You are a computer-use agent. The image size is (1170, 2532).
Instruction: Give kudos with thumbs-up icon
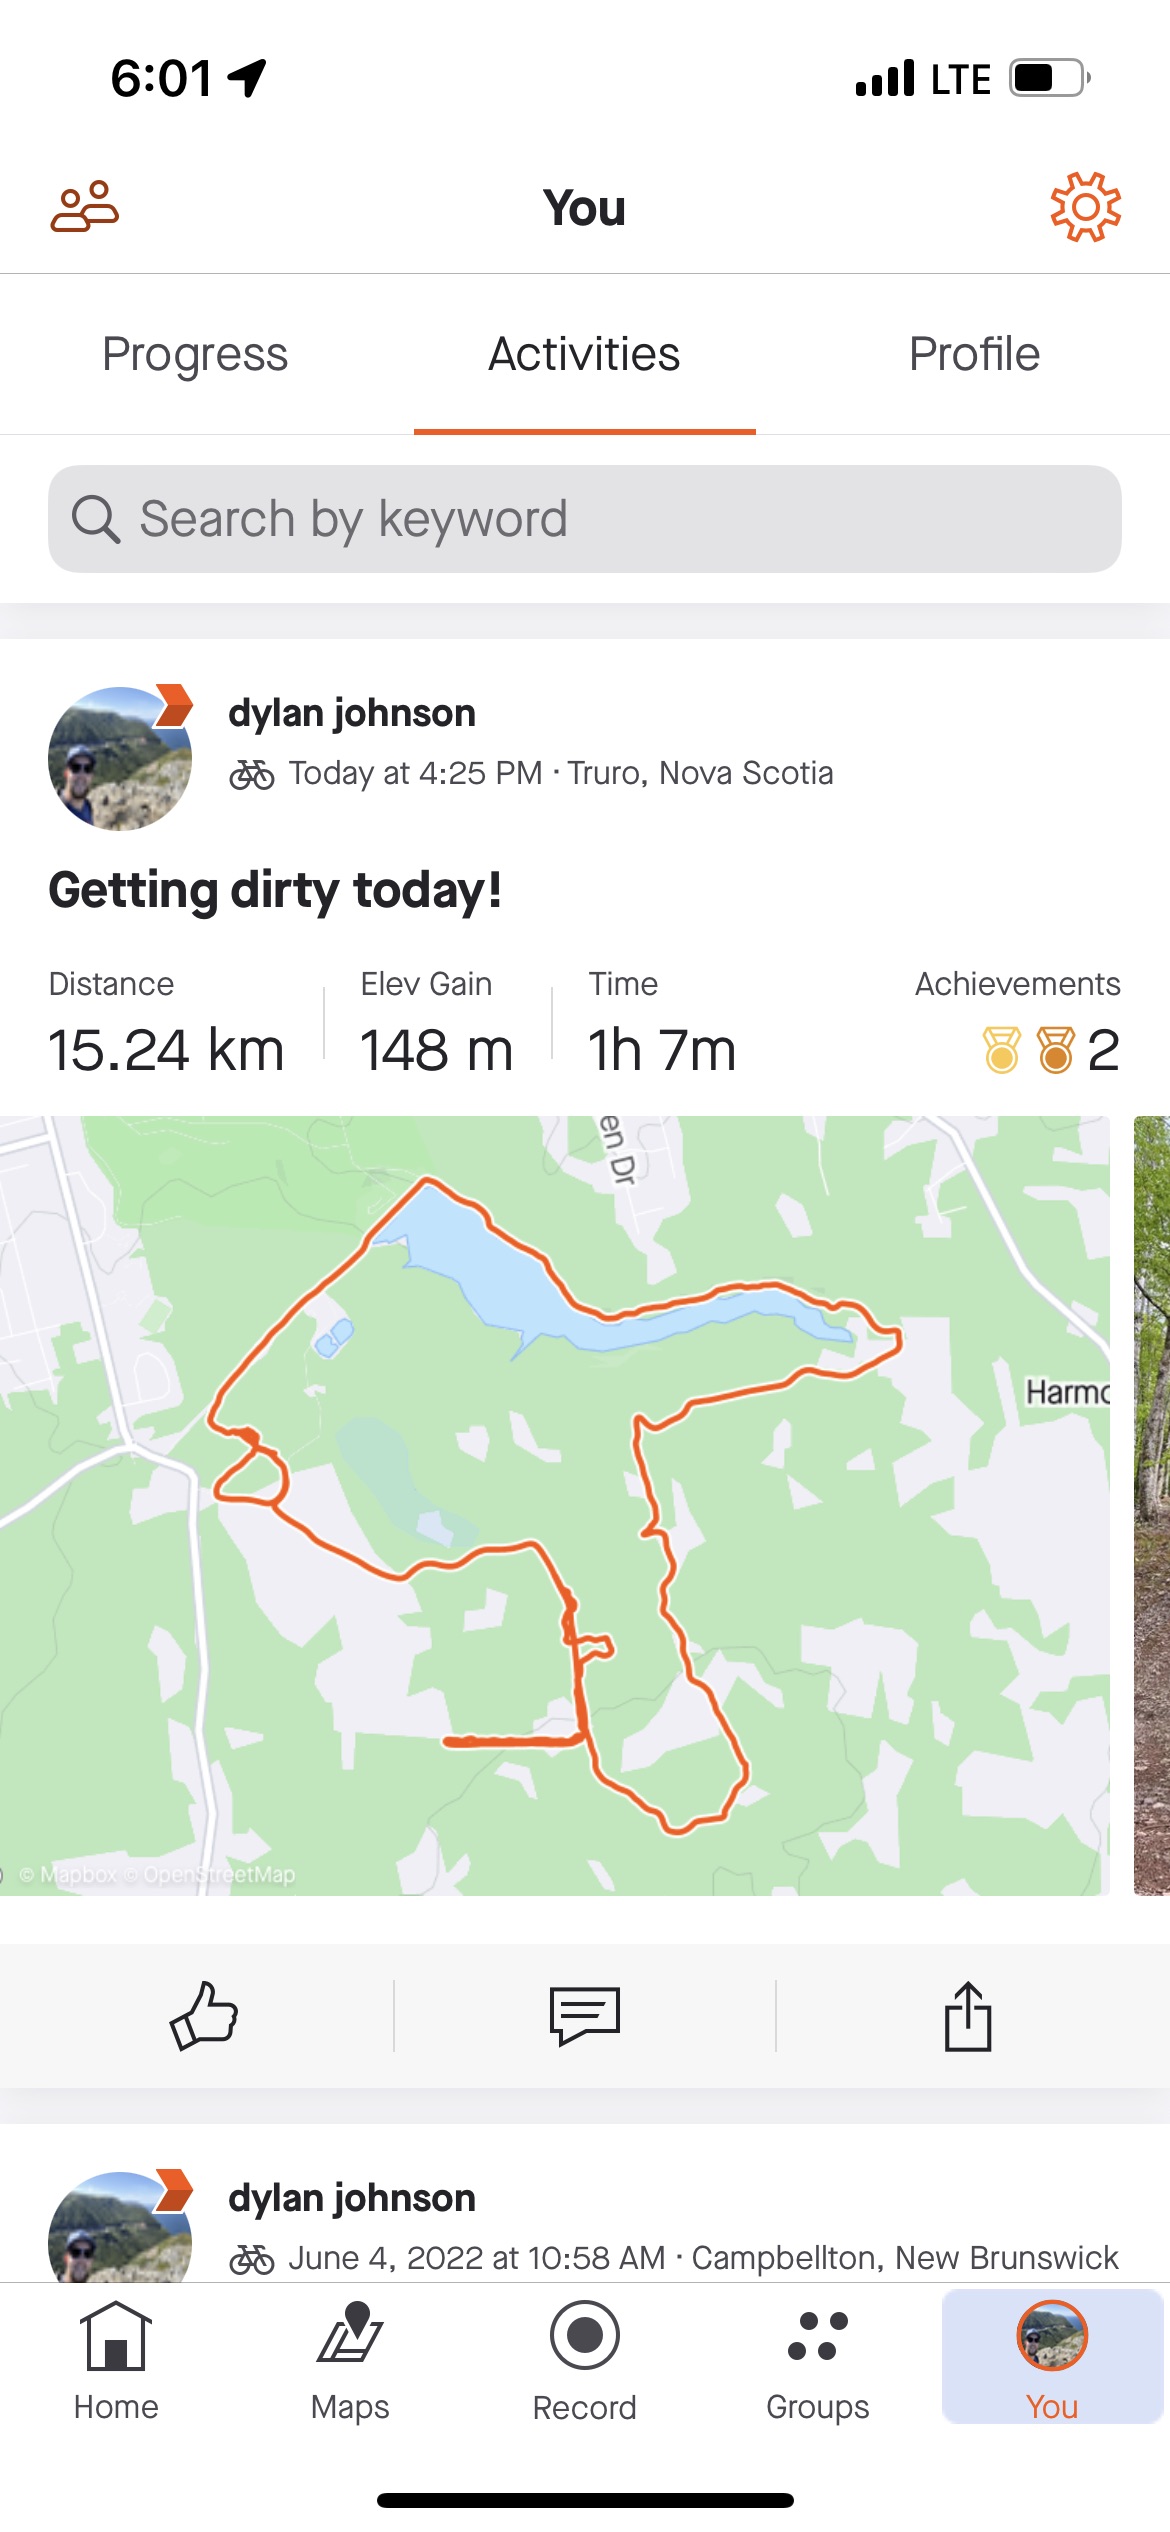coord(204,2015)
